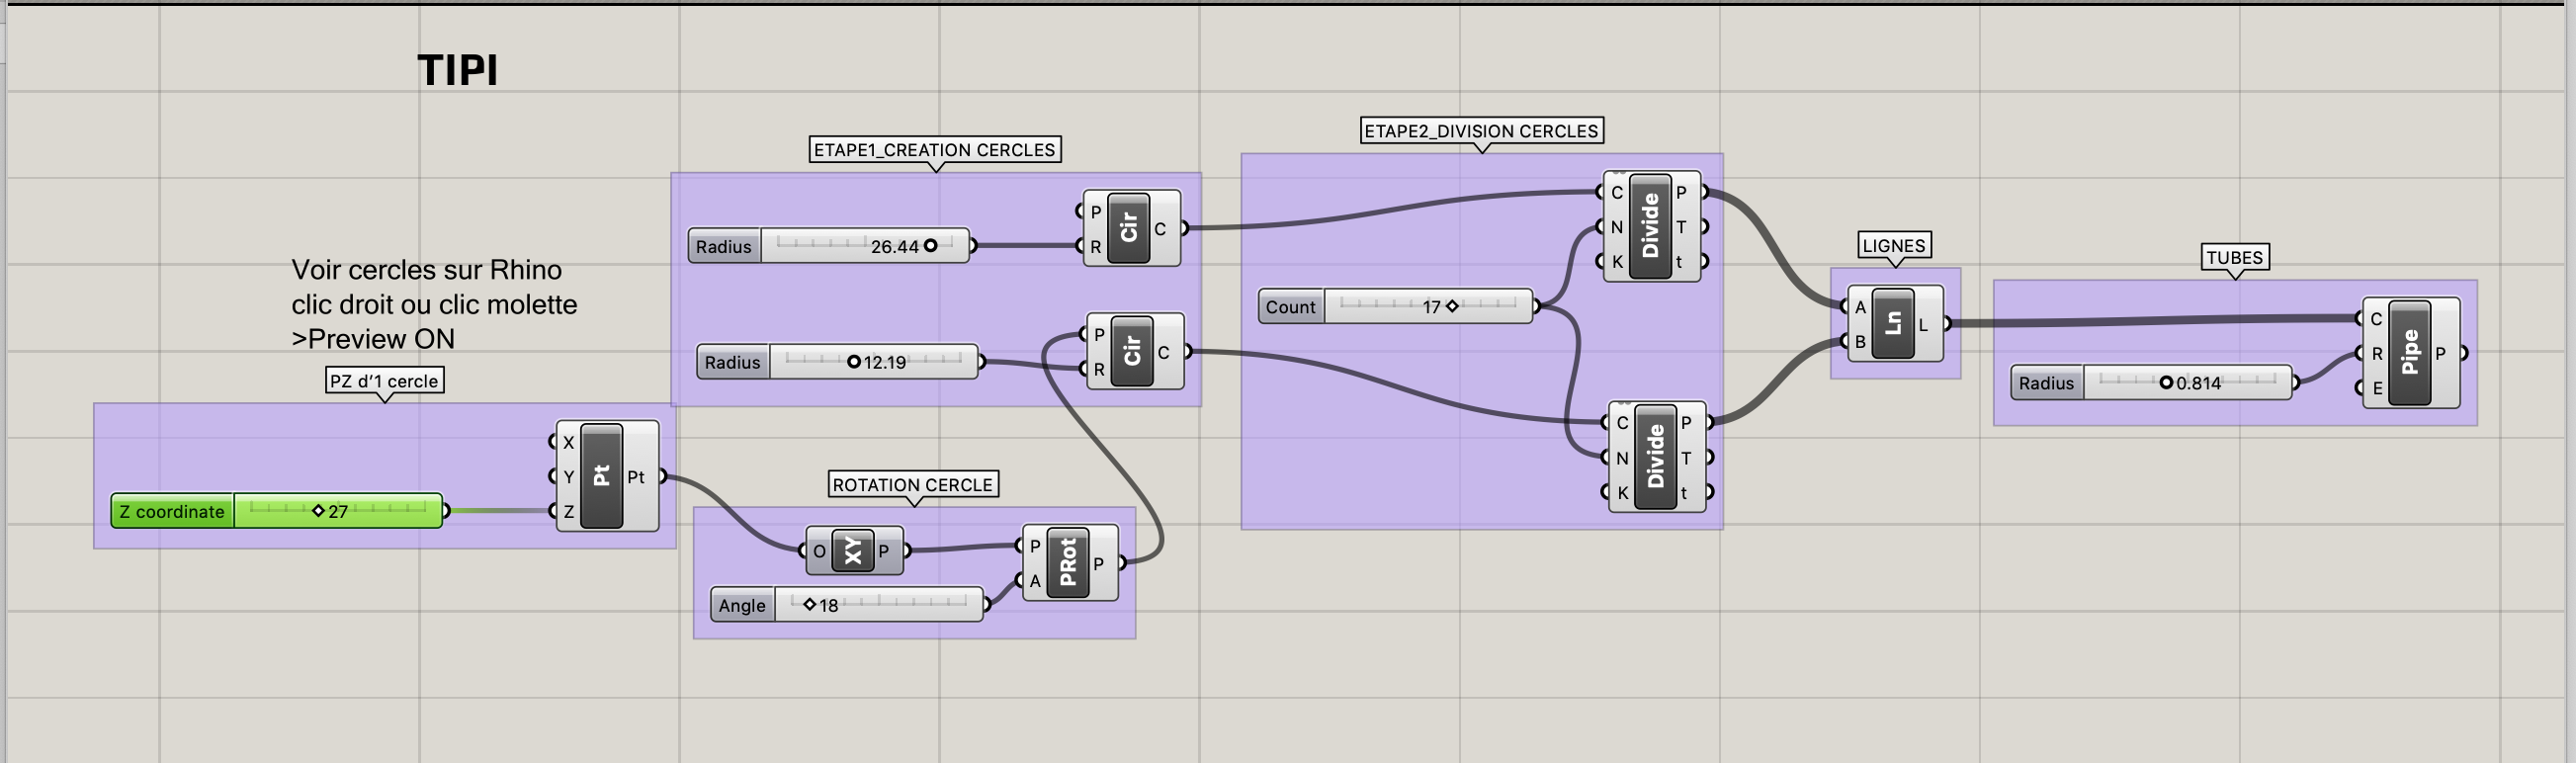Viewport: 2576px width, 763px height.
Task: Select the Pipe component
Action: point(2409,353)
